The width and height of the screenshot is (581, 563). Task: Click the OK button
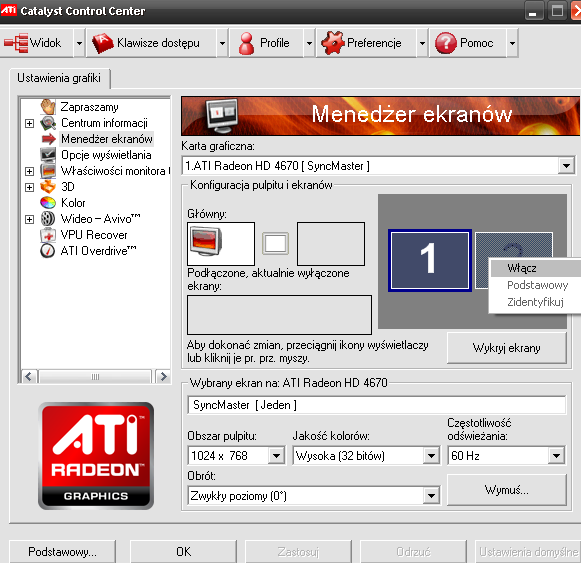pyautogui.click(x=183, y=552)
